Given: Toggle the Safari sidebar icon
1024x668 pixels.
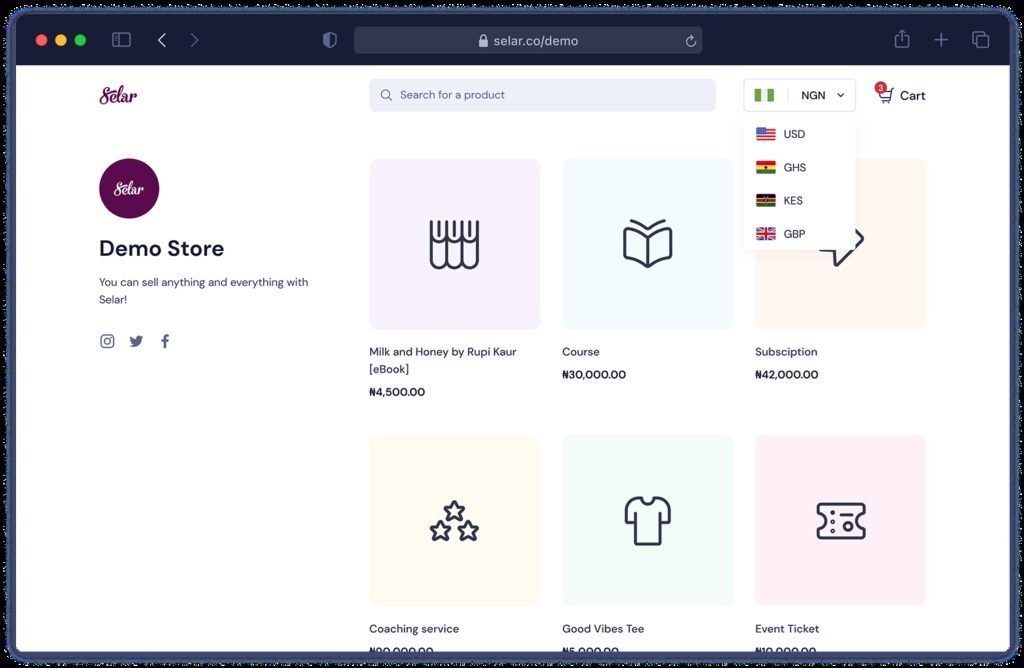Looking at the screenshot, I should pos(121,40).
